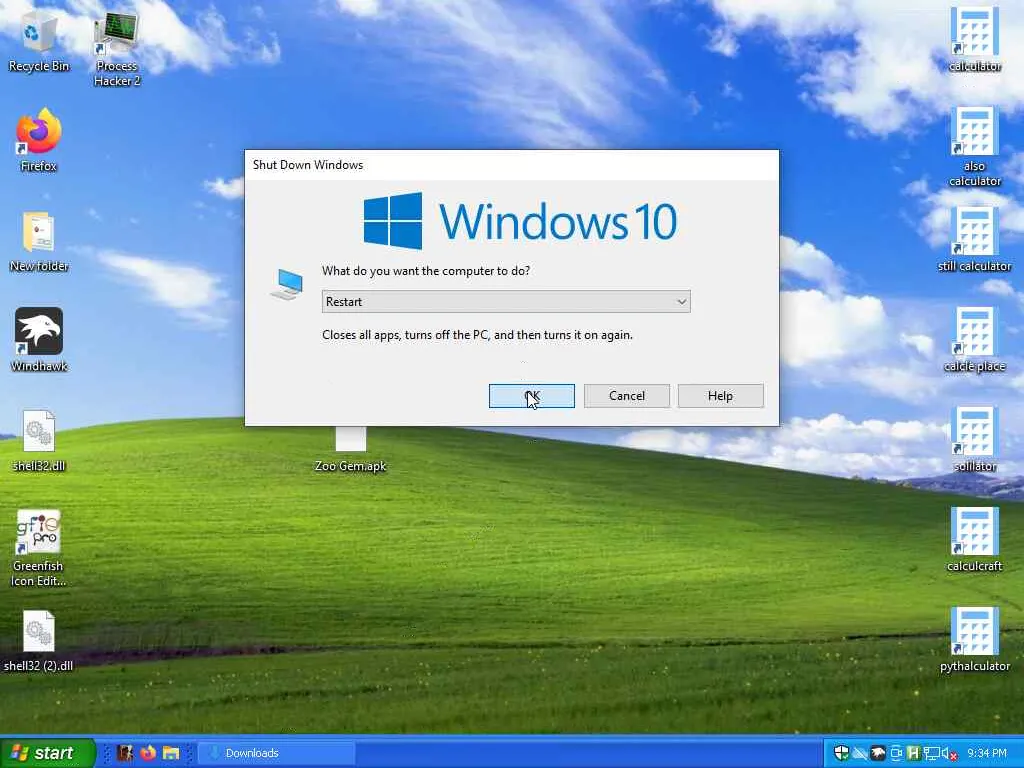The width and height of the screenshot is (1024, 768).
Task: Click the camera tray icon
Action: point(897,753)
